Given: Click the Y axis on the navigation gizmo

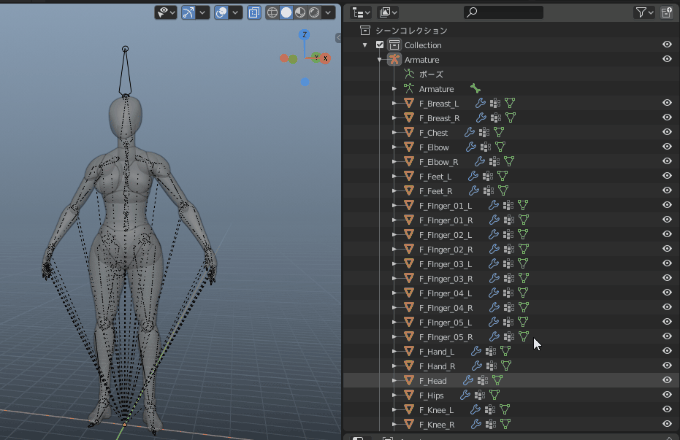Looking at the screenshot, I should pos(316,58).
